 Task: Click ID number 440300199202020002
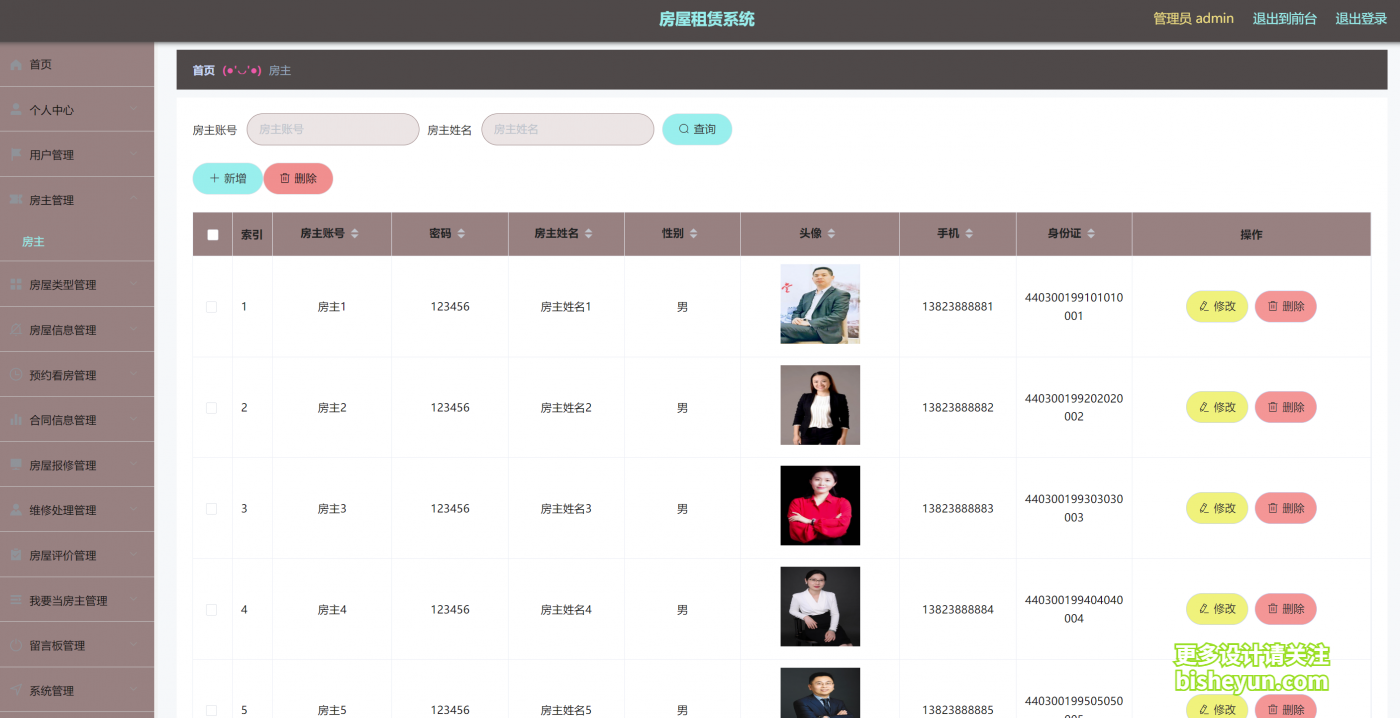[x=1074, y=407]
